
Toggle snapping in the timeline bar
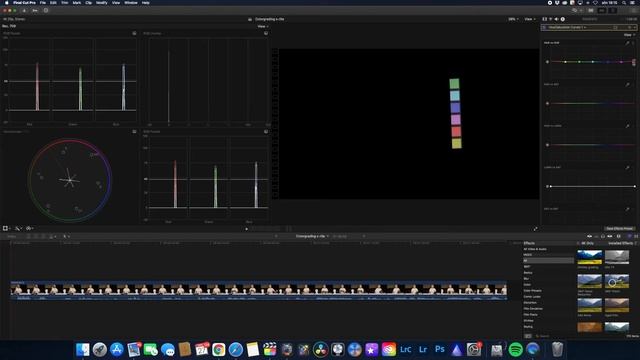pos(610,236)
